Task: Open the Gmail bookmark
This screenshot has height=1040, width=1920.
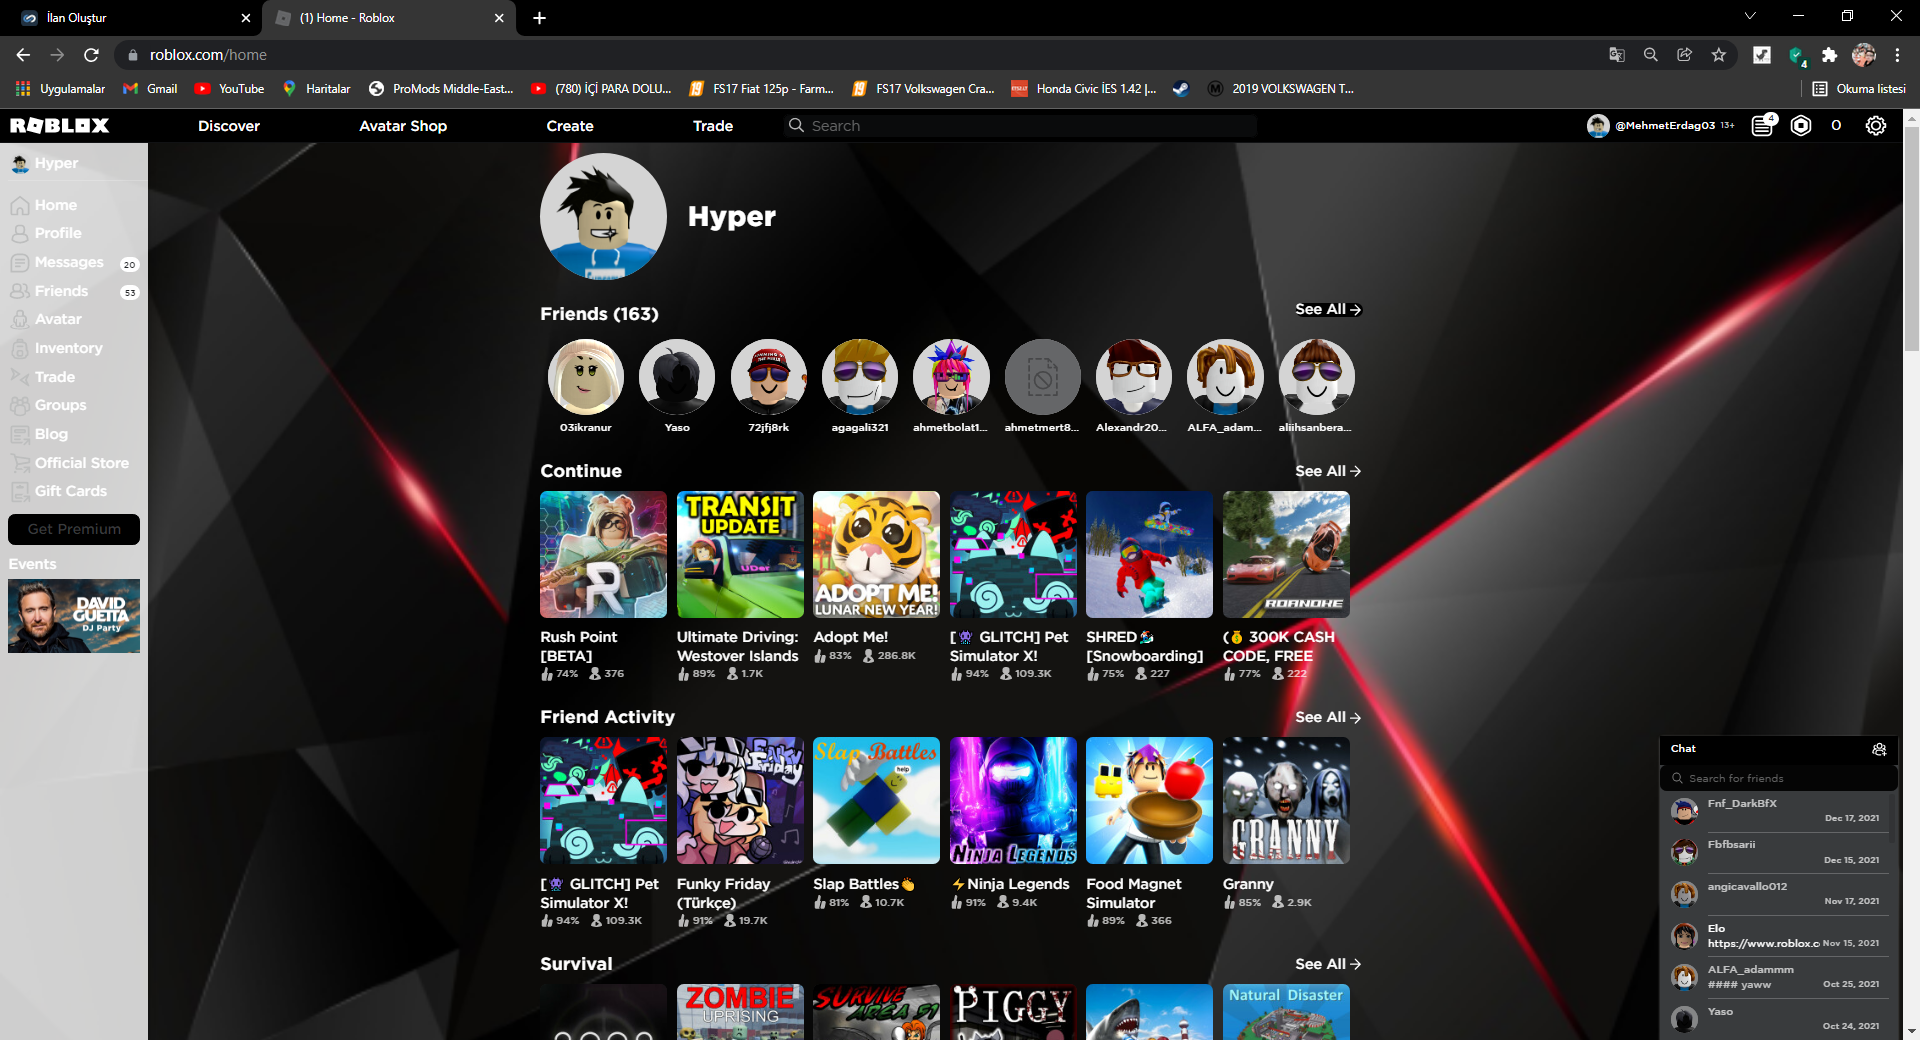Action: [x=150, y=89]
